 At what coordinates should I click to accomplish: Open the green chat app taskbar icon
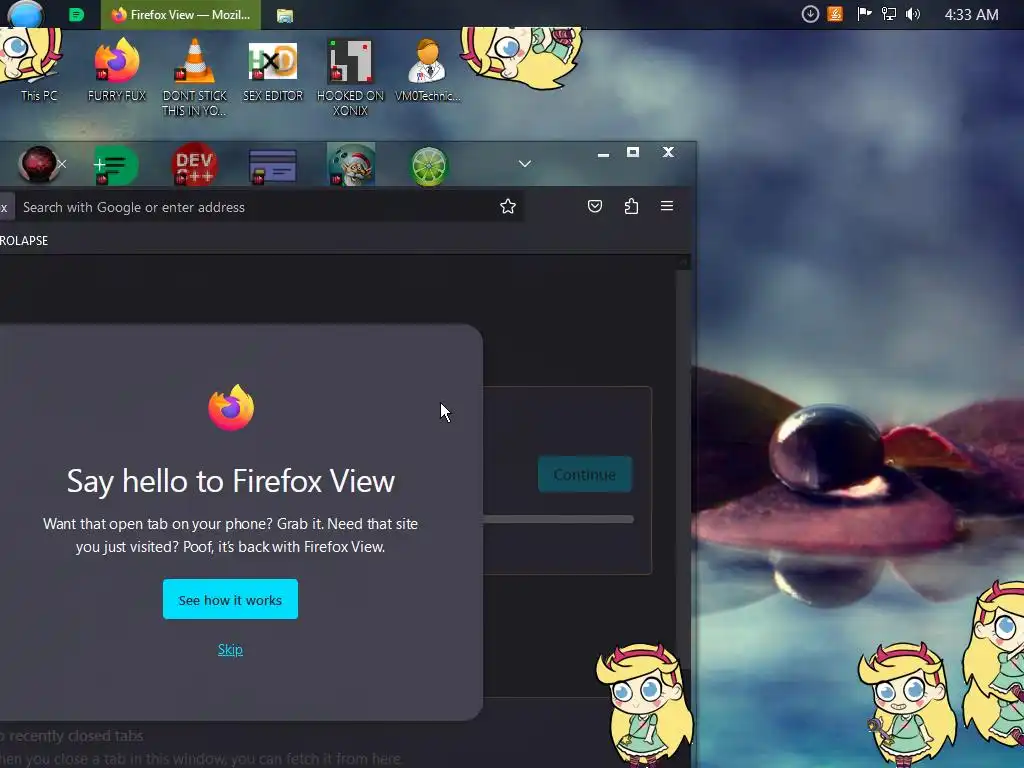tap(76, 14)
